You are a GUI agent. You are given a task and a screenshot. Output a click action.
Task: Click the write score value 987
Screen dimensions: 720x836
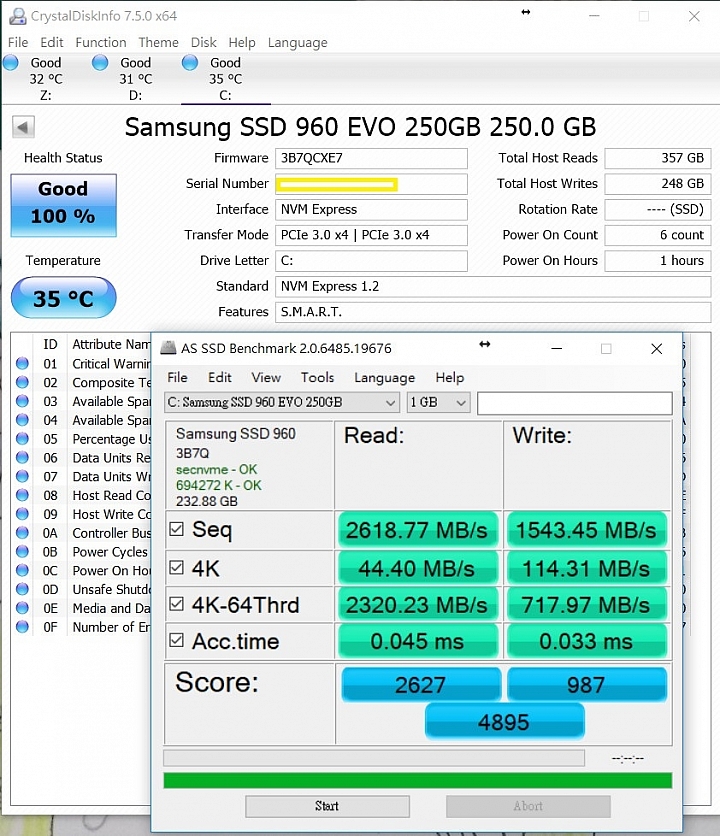coord(586,685)
